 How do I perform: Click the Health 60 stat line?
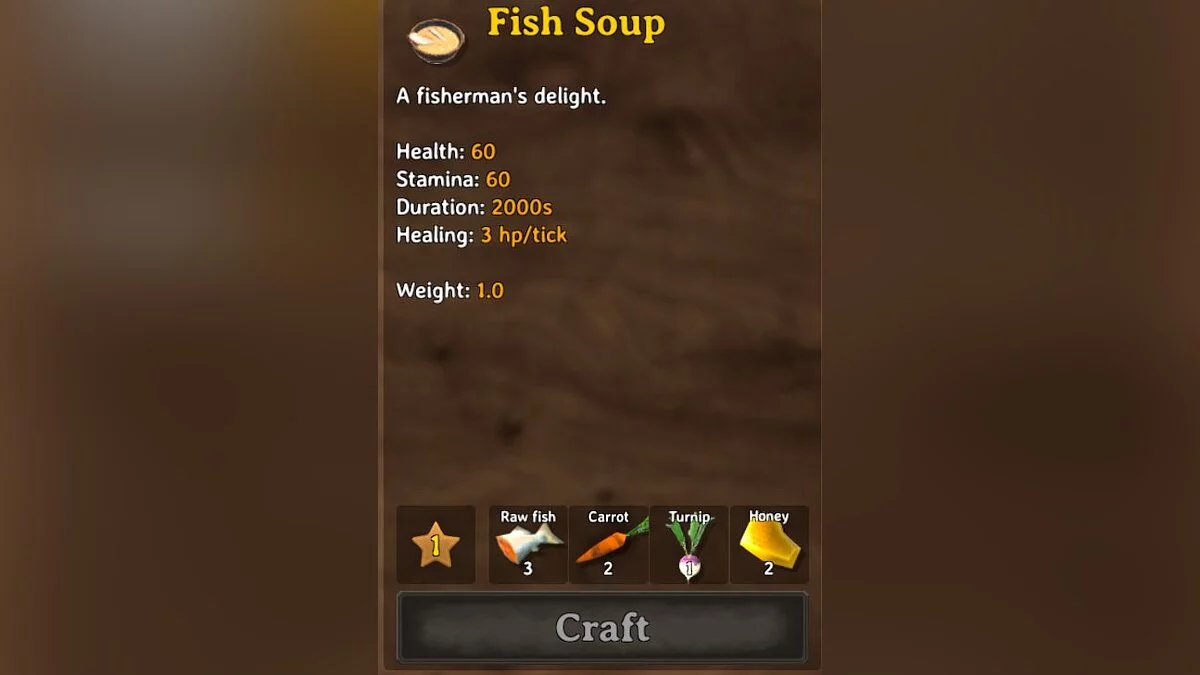[x=446, y=152]
